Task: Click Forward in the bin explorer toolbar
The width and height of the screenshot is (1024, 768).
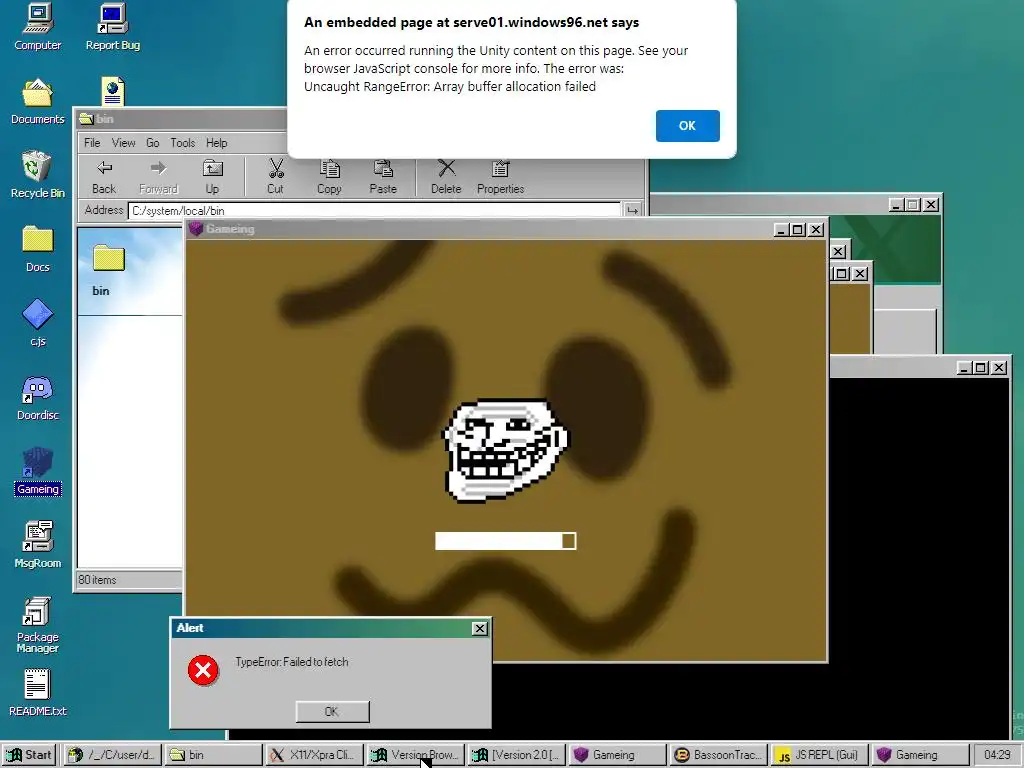Action: [x=158, y=177]
